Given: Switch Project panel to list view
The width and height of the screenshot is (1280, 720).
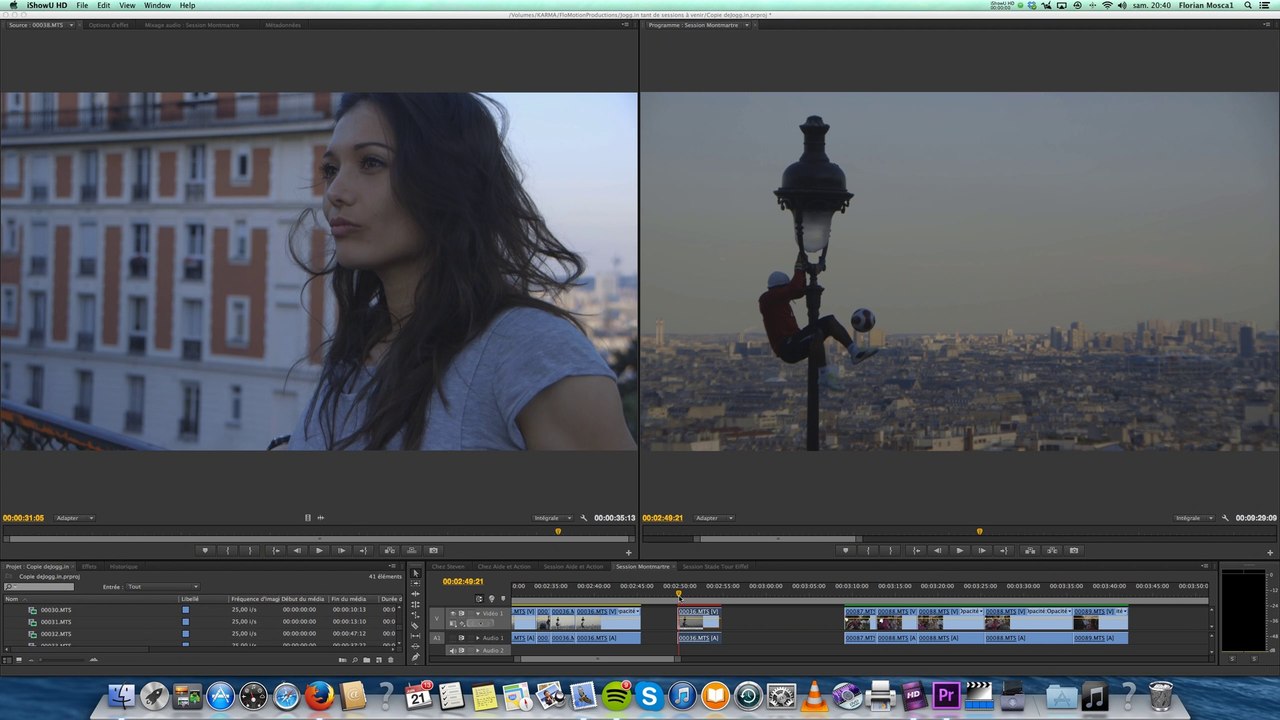Looking at the screenshot, I should click(x=7, y=660).
